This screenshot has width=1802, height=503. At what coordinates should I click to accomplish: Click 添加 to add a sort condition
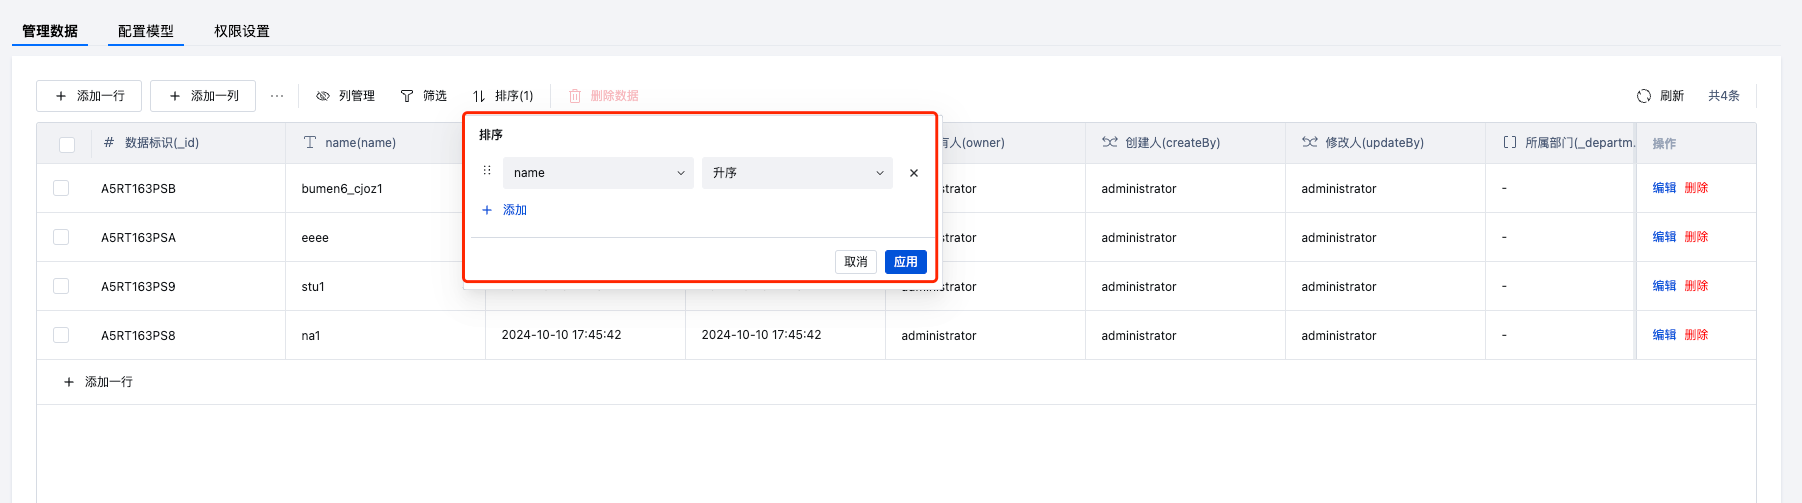pos(505,210)
